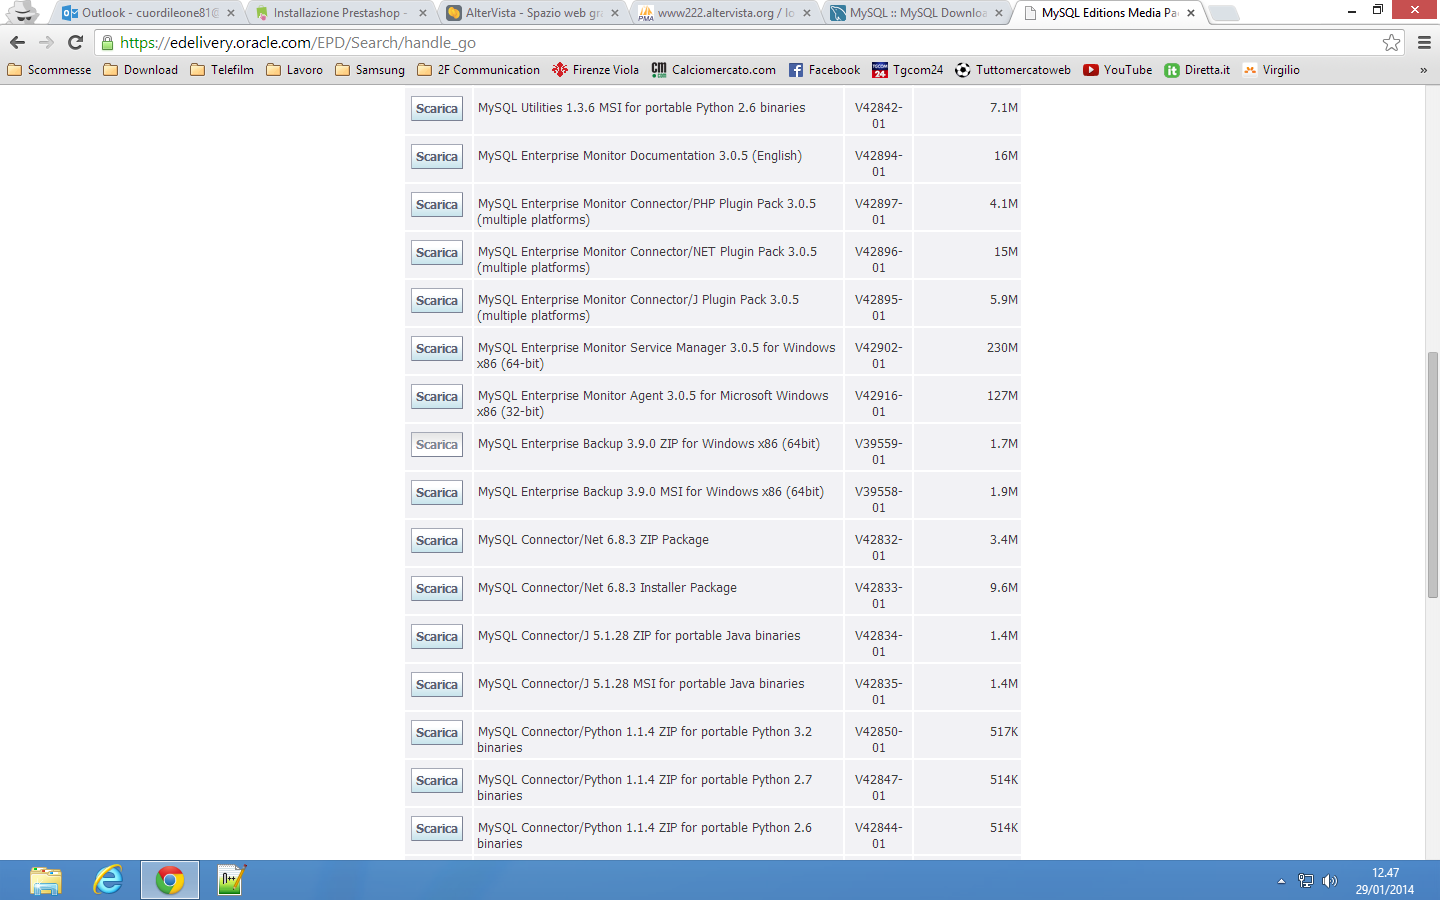The width and height of the screenshot is (1440, 900).
Task: Close the AlterVista tab
Action: coord(615,13)
